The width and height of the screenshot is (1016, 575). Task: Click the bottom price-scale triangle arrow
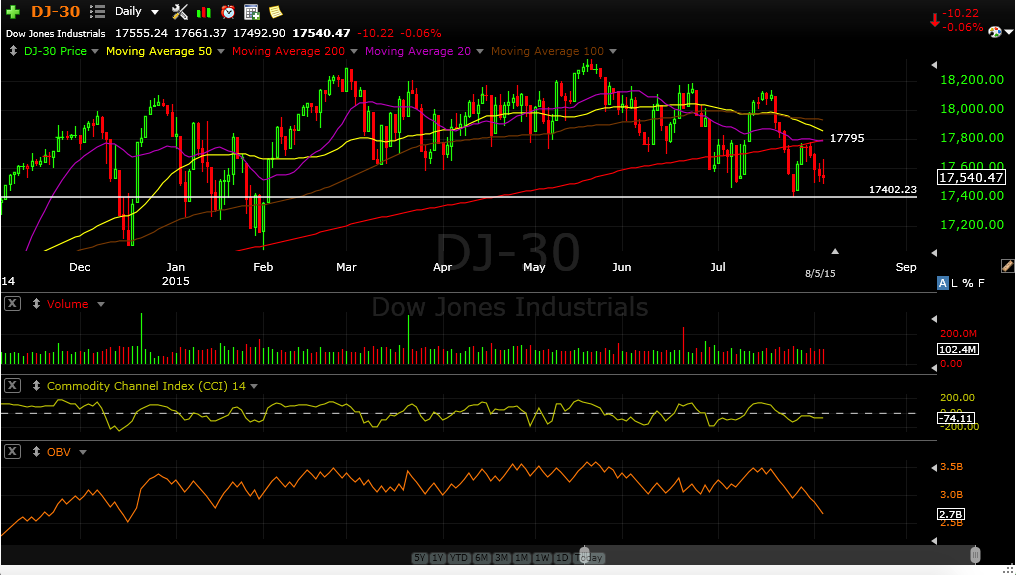934,253
